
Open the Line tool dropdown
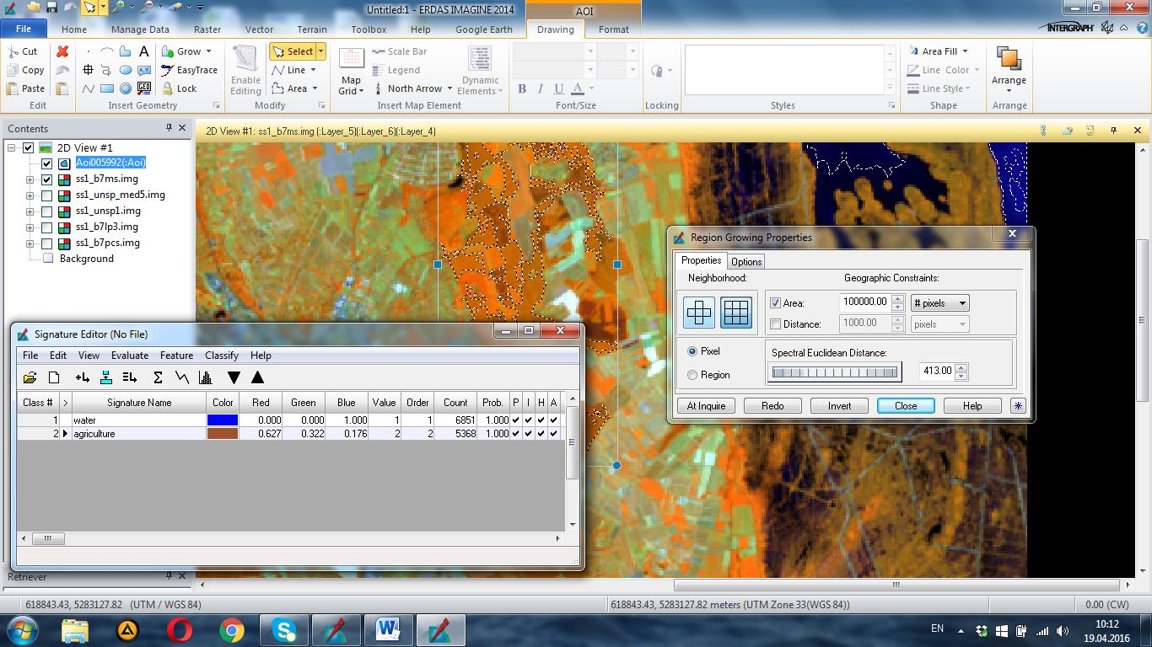pos(313,70)
